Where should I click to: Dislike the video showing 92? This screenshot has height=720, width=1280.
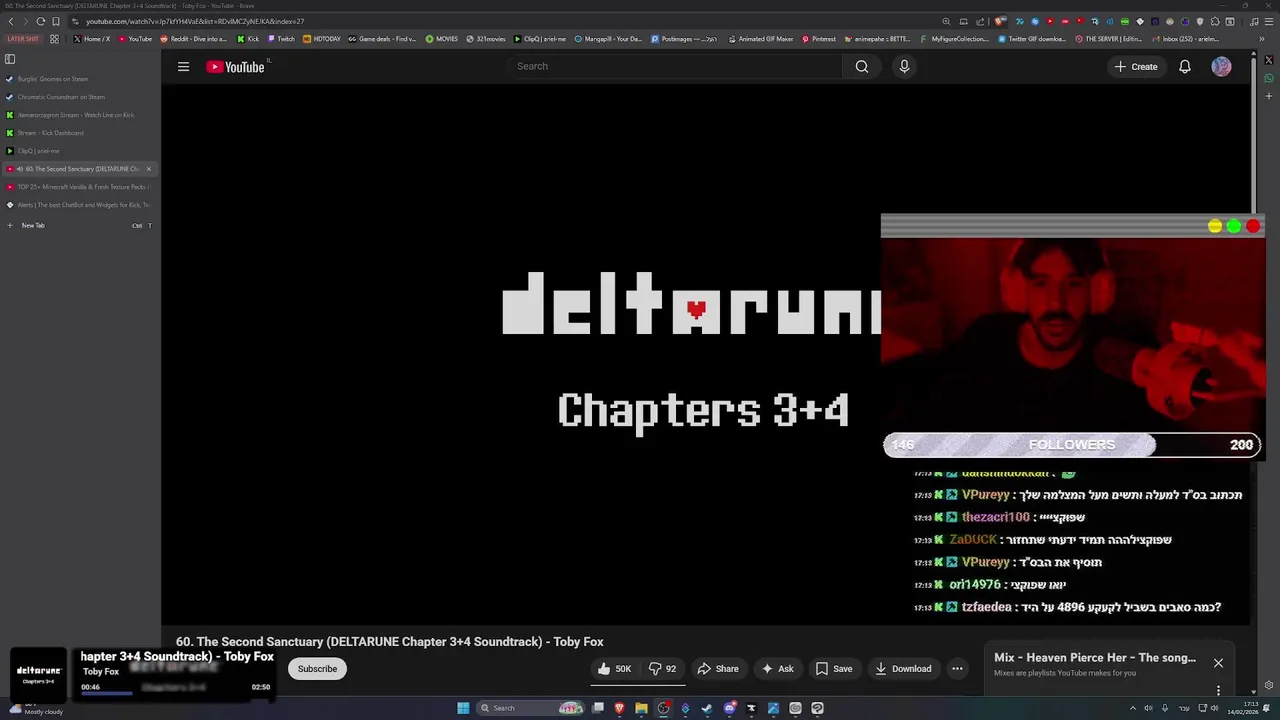662,669
